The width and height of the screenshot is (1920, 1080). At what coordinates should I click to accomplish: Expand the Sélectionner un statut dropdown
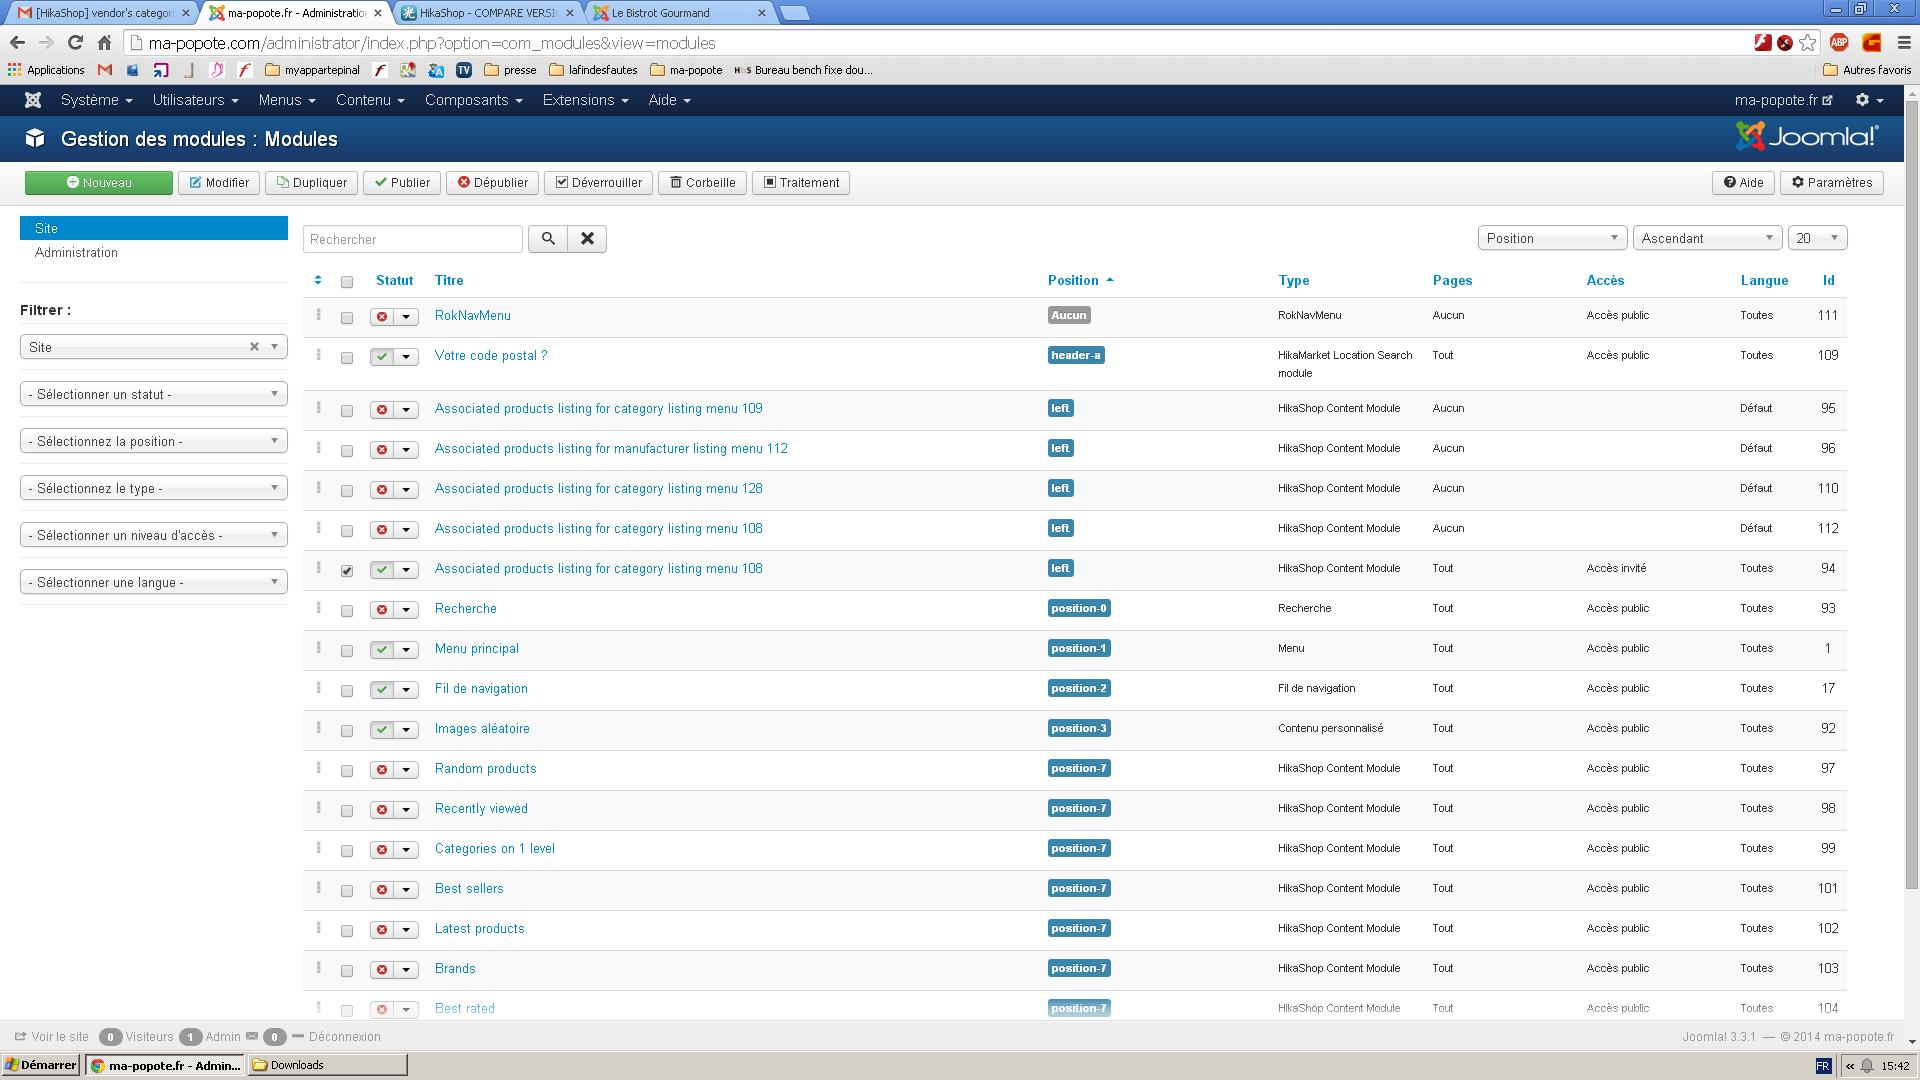click(153, 394)
